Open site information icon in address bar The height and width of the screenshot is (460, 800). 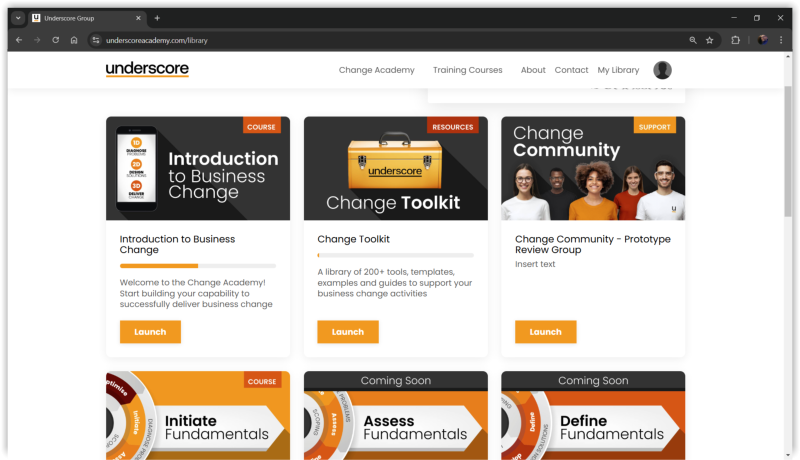pyautogui.click(x=96, y=40)
